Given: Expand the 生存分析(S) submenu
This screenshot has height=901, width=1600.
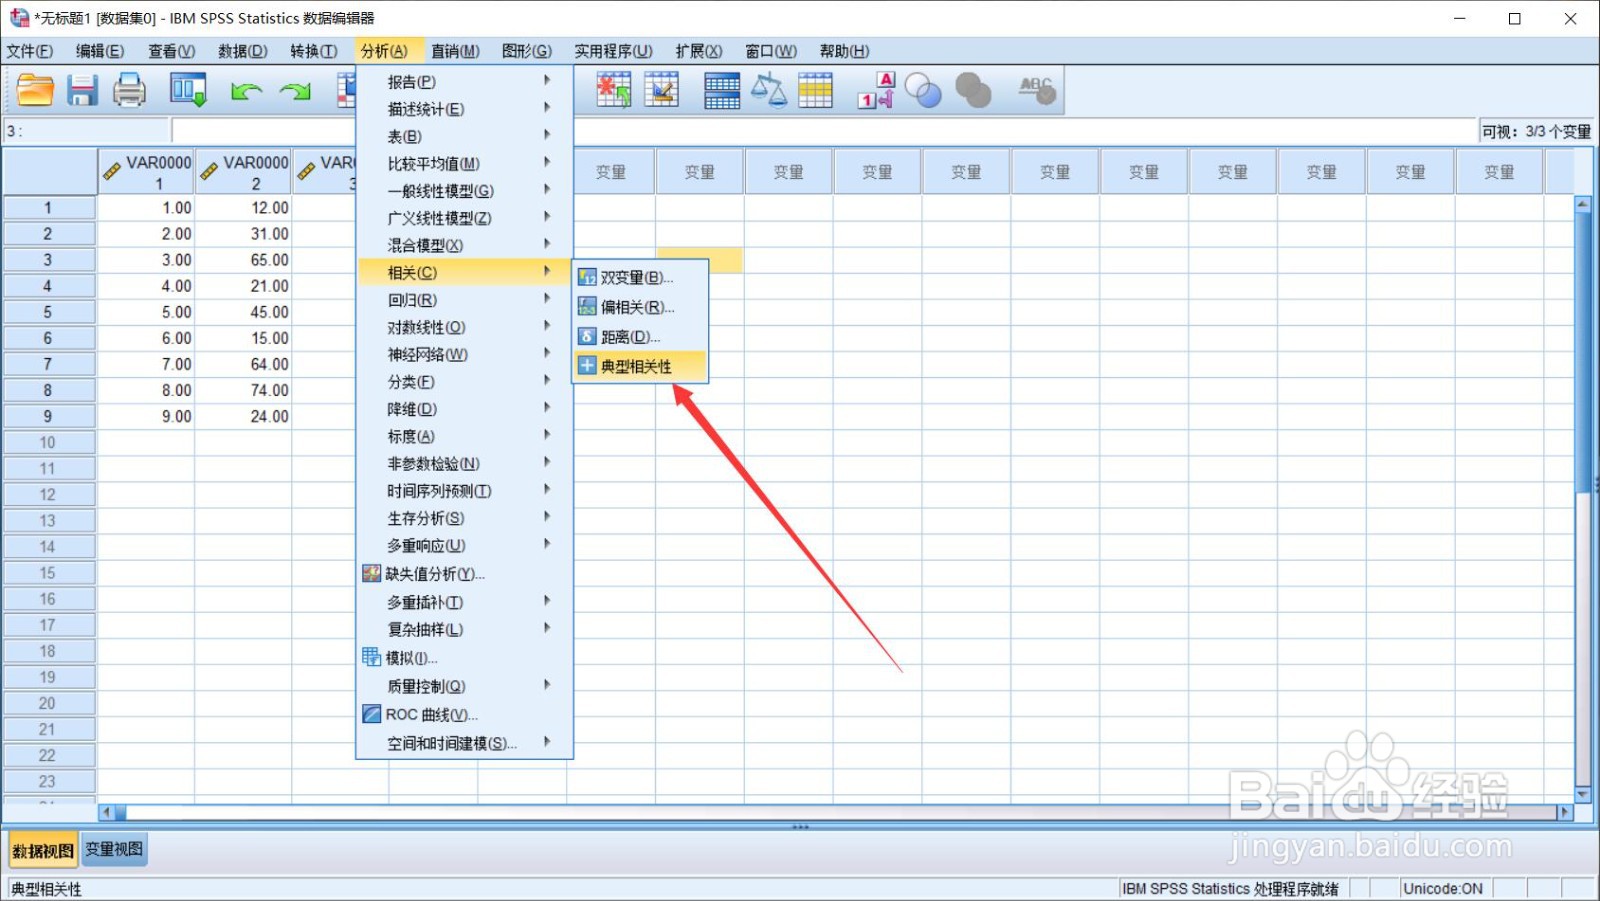Looking at the screenshot, I should 464,518.
